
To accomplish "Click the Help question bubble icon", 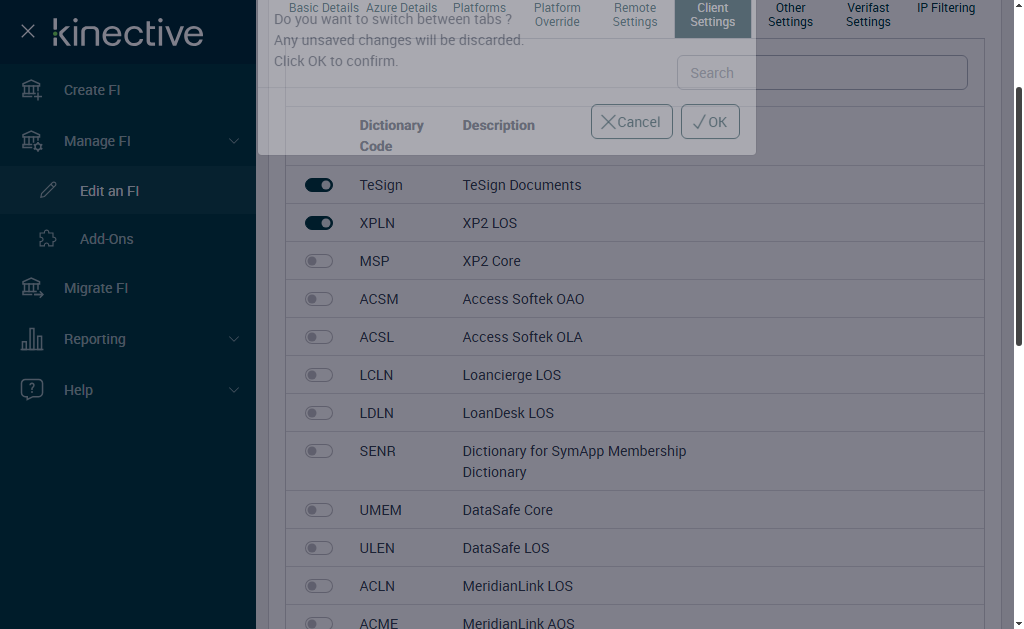I will 31,389.
